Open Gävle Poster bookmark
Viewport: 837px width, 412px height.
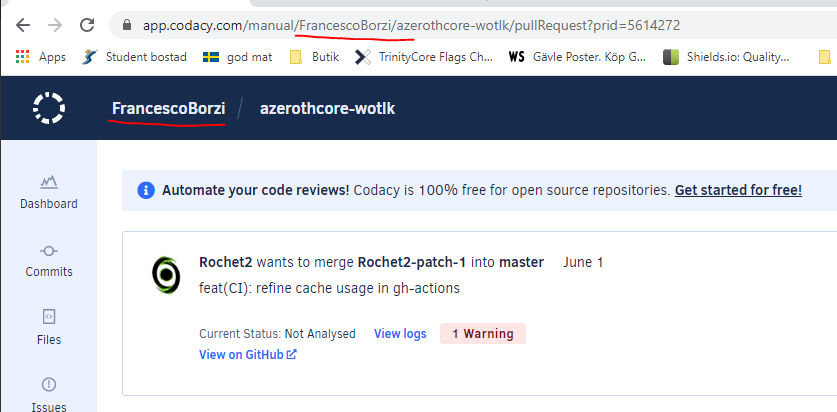(577, 57)
